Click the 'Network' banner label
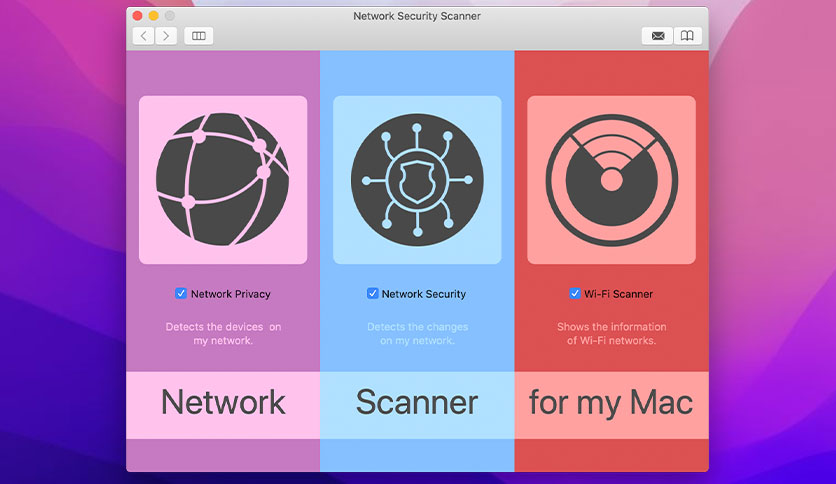Image resolution: width=836 pixels, height=484 pixels. pos(223,402)
